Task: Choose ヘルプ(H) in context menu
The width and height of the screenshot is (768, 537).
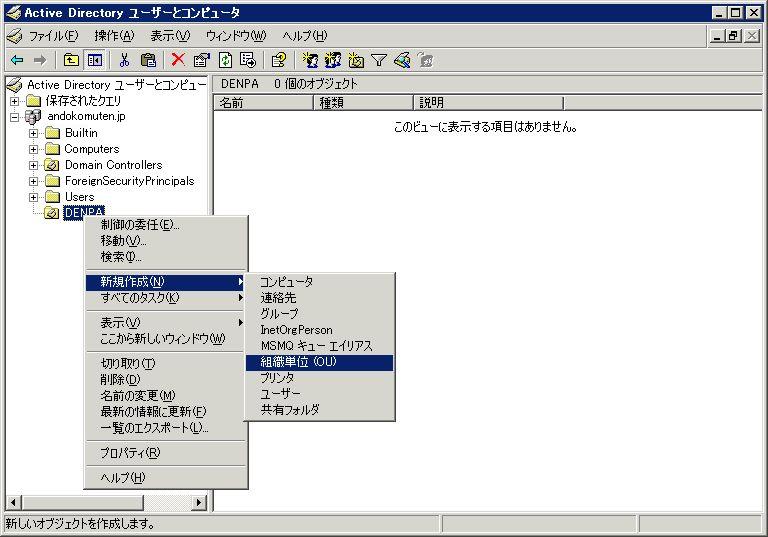Action: click(x=166, y=477)
